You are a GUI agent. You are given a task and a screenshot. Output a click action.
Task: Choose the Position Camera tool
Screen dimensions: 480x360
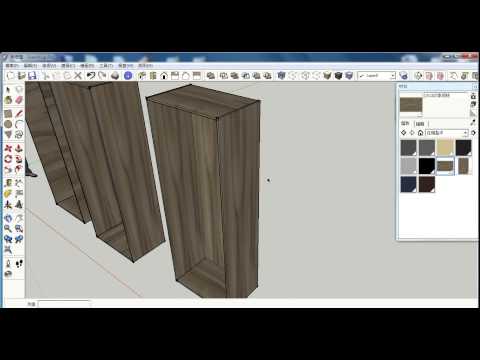[8, 264]
